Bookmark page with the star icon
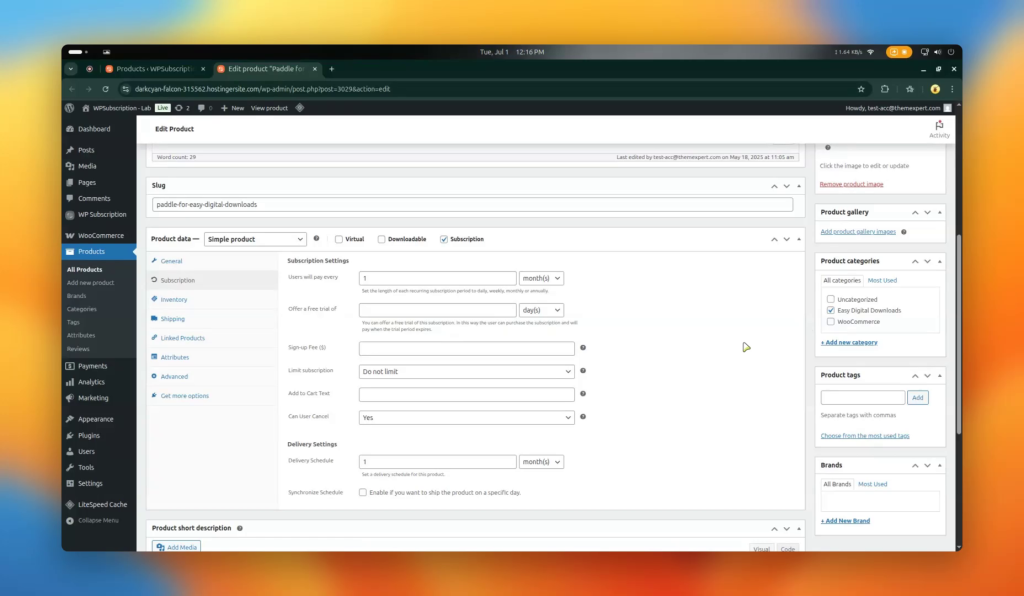The height and width of the screenshot is (596, 1024). click(861, 89)
